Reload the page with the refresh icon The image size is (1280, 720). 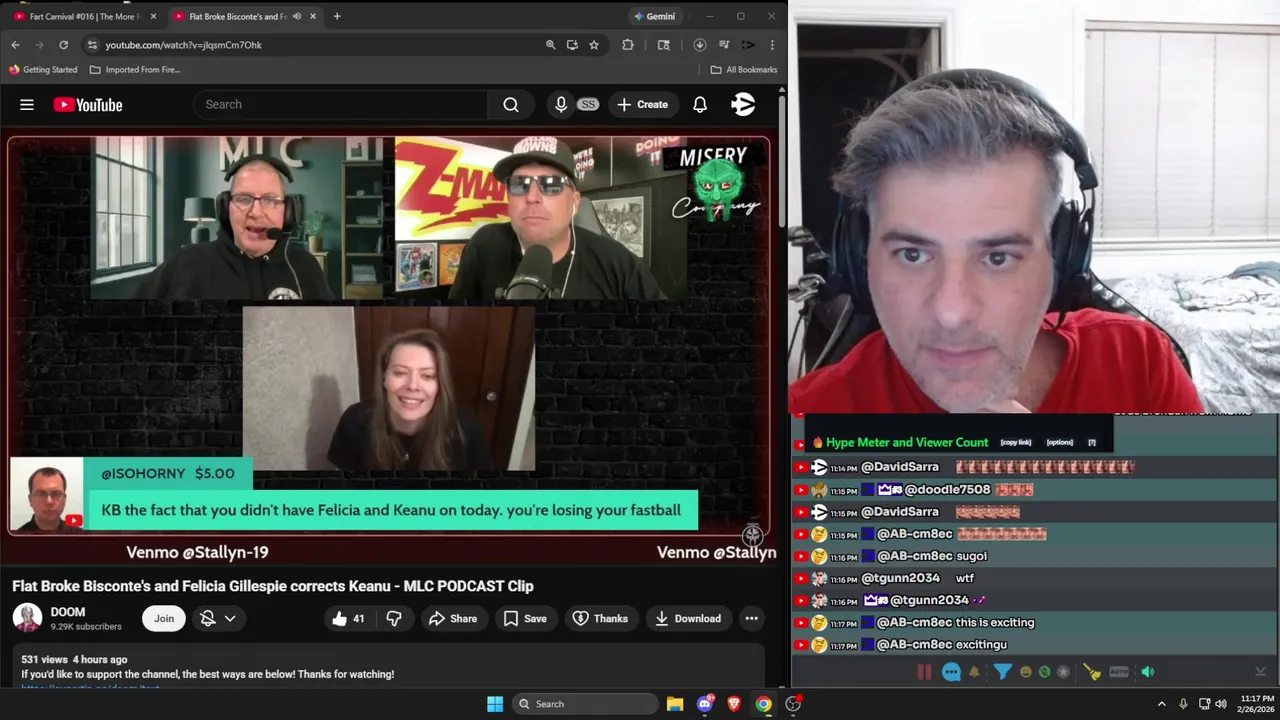pos(63,44)
